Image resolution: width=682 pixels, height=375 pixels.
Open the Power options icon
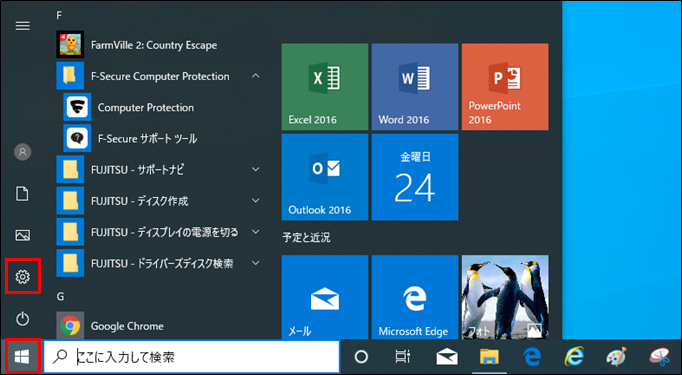click(x=23, y=319)
